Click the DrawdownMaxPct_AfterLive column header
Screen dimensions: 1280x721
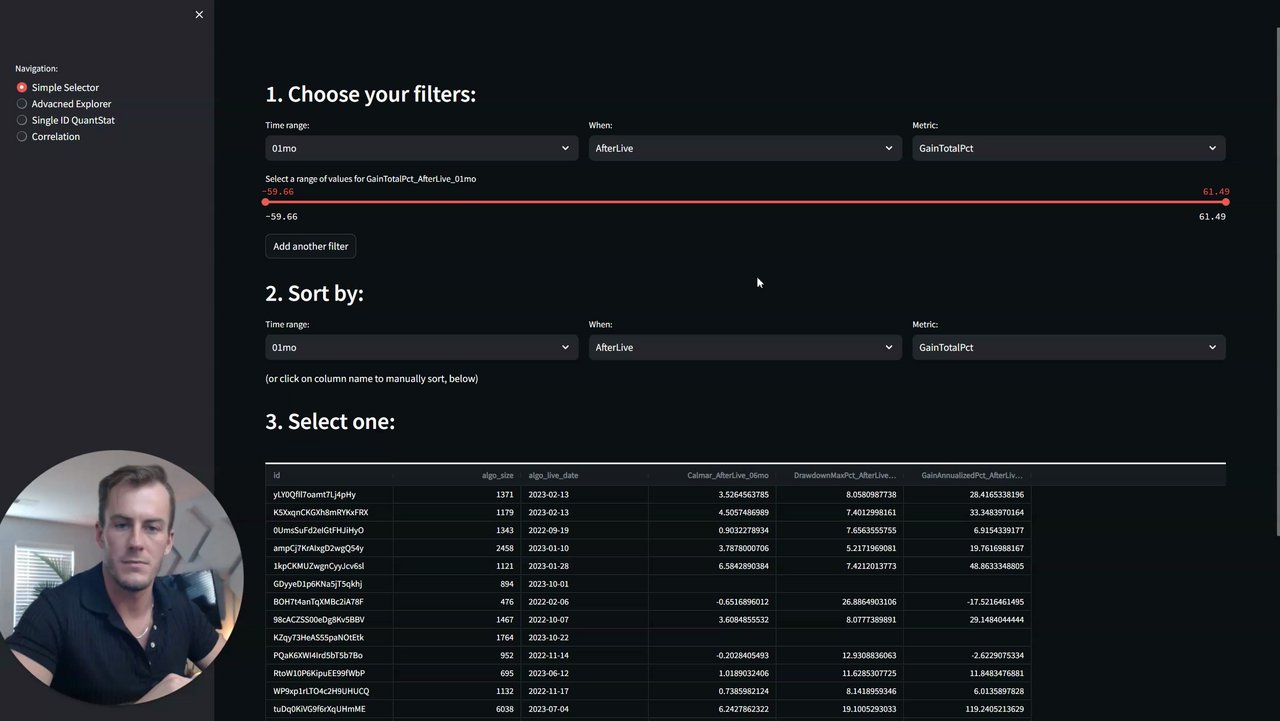[845, 475]
